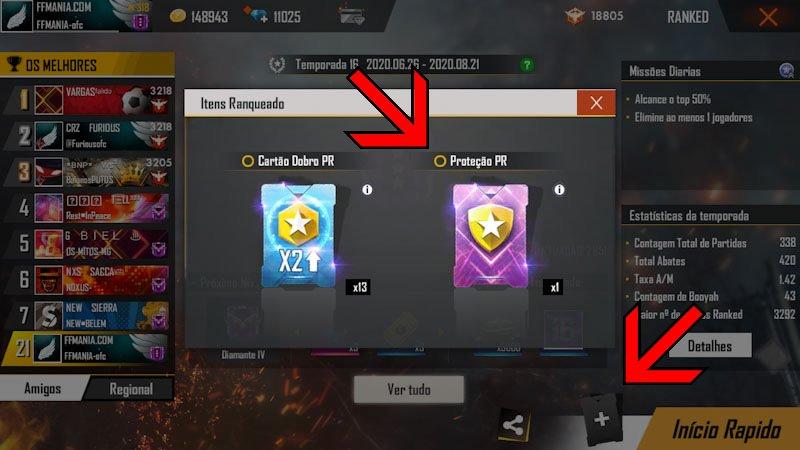800x450 pixels.
Task: Start match with Início Rápido
Action: click(727, 430)
